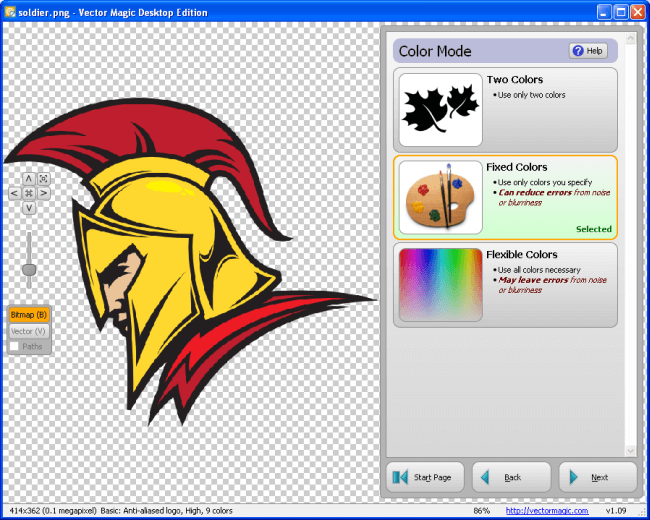
Task: Switch to Bitmap (B) view
Action: tap(29, 315)
